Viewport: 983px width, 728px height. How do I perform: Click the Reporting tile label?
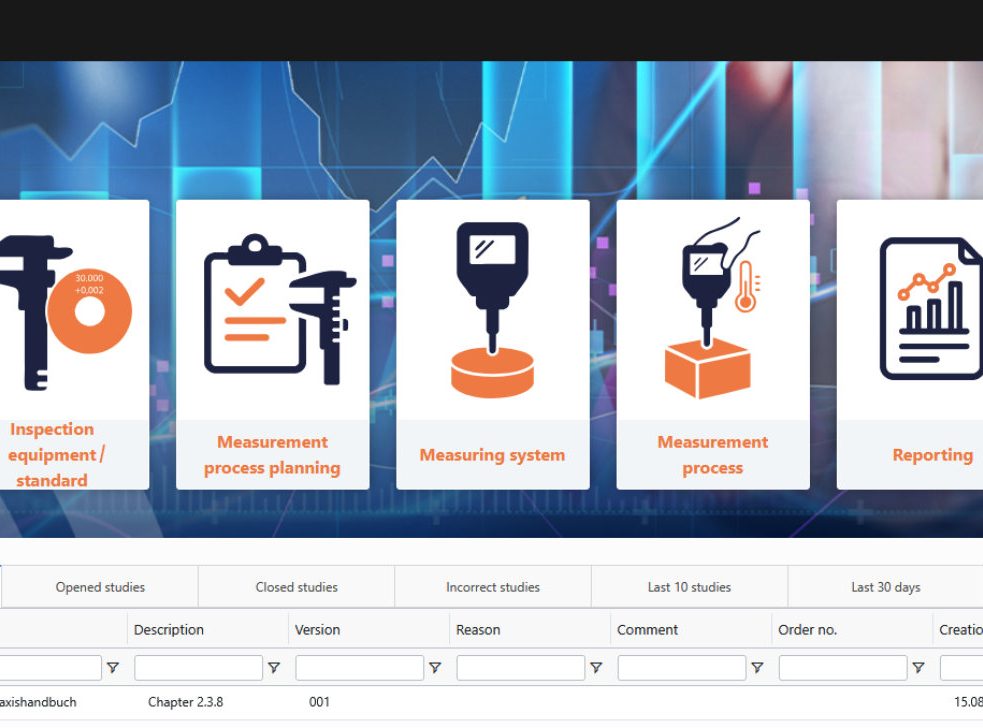coord(932,455)
